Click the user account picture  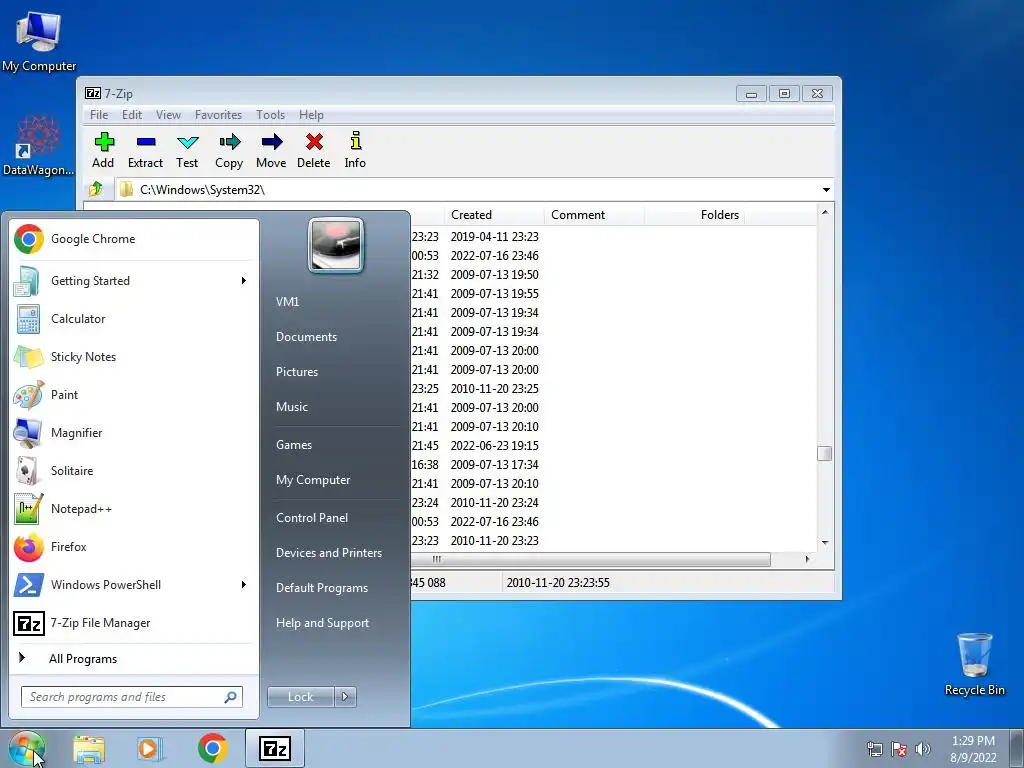click(x=336, y=245)
